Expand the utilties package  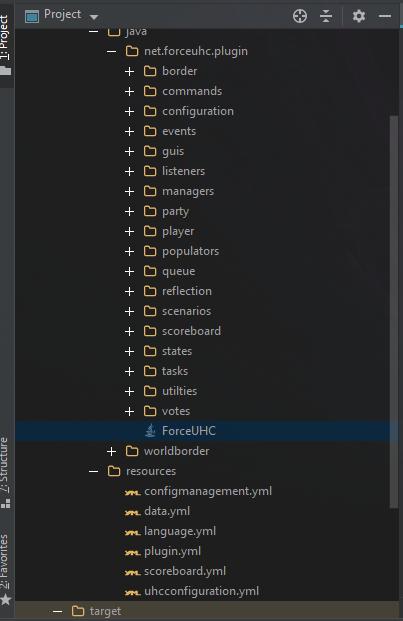click(x=129, y=392)
